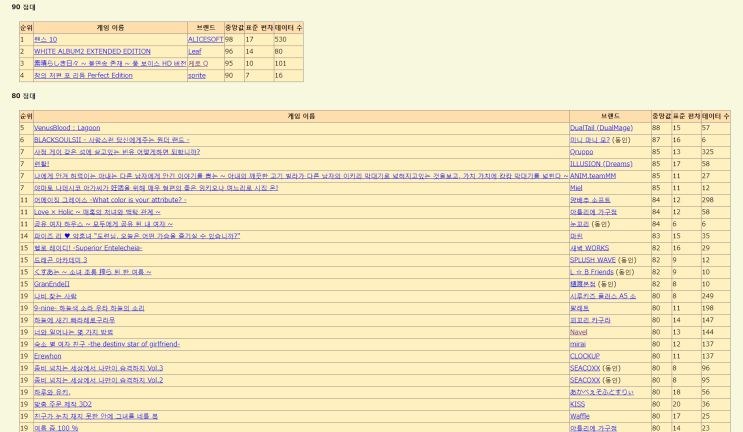Select median value 88 in the DualTail row
This screenshot has height=432, width=743.
click(656, 128)
